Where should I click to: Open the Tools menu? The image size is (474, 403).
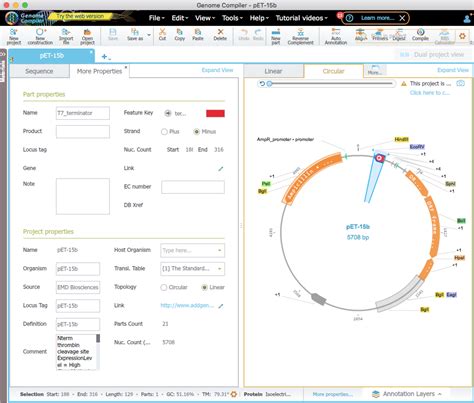point(232,18)
